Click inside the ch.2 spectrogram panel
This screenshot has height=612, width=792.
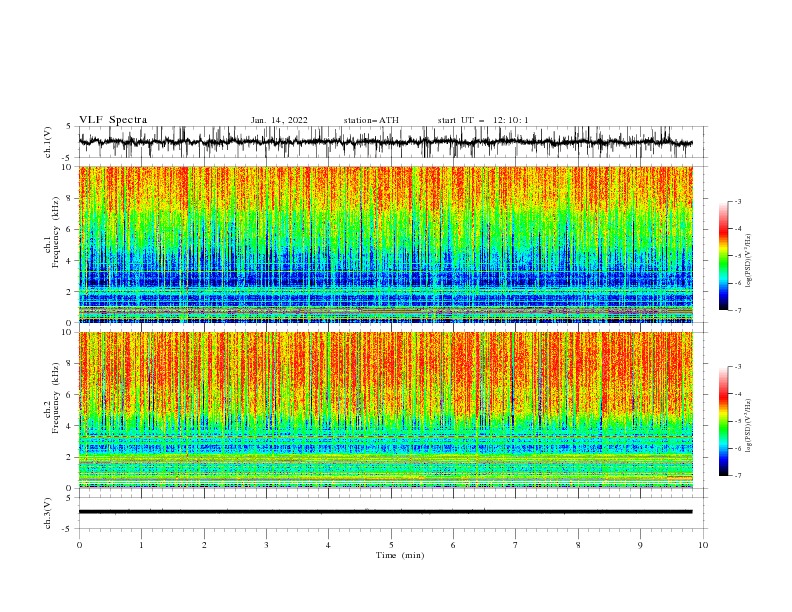[x=385, y=410]
